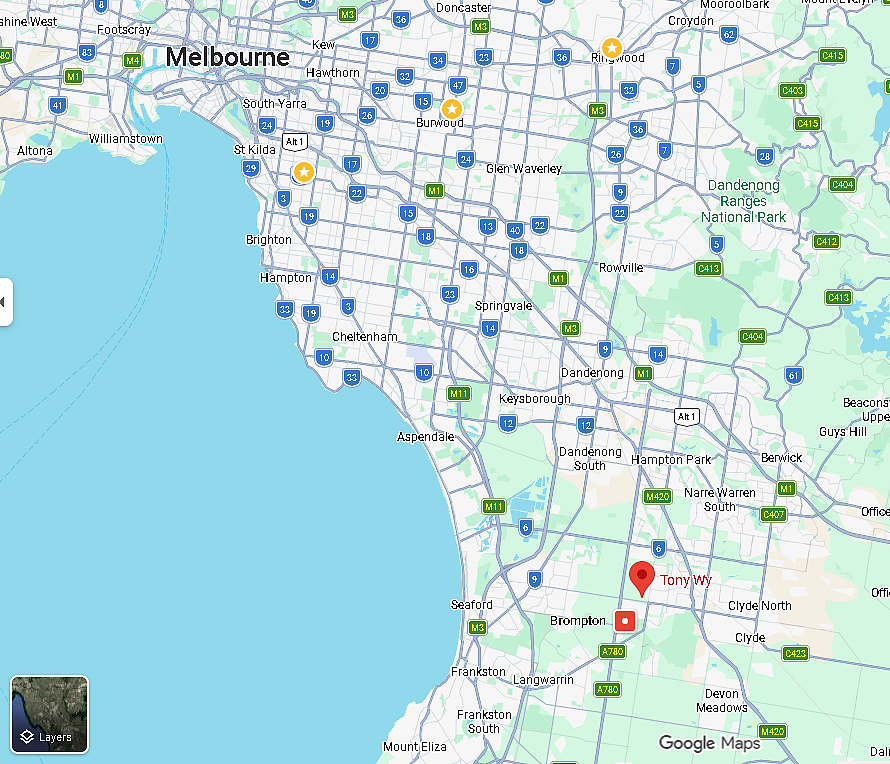Click the Aspendale suburb label

(x=426, y=437)
